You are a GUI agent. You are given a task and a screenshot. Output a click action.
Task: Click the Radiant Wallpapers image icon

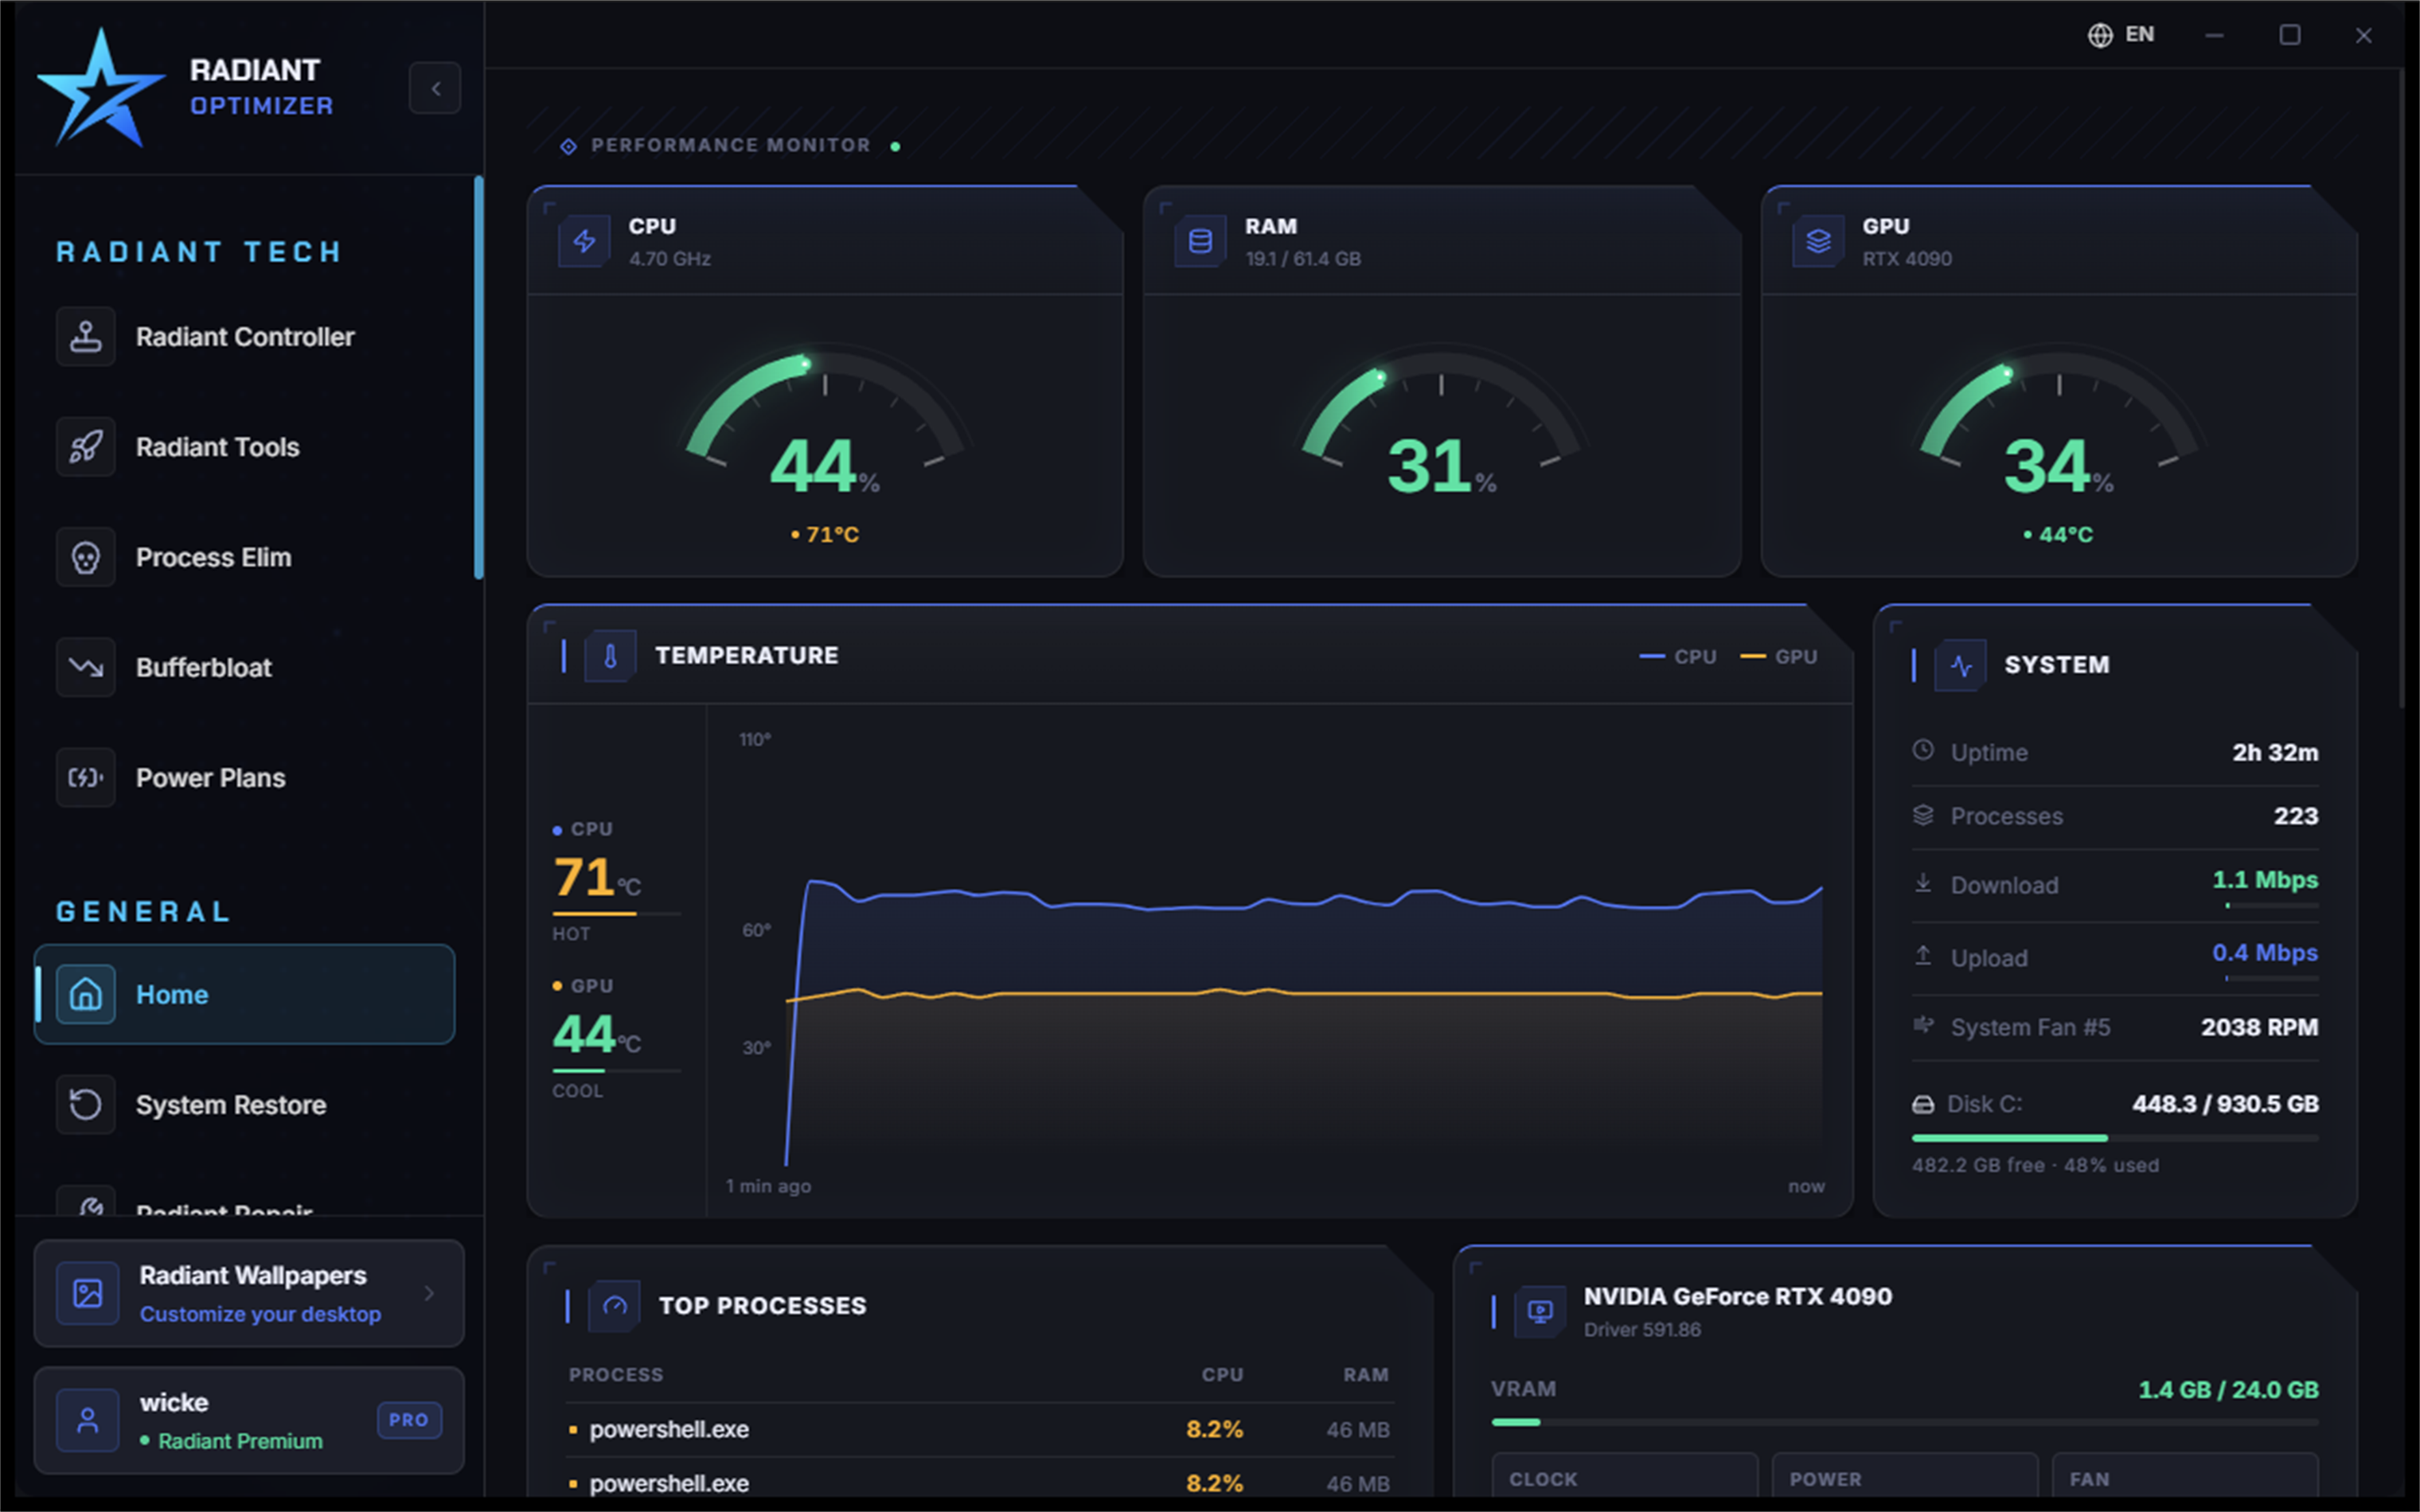pos(88,1293)
